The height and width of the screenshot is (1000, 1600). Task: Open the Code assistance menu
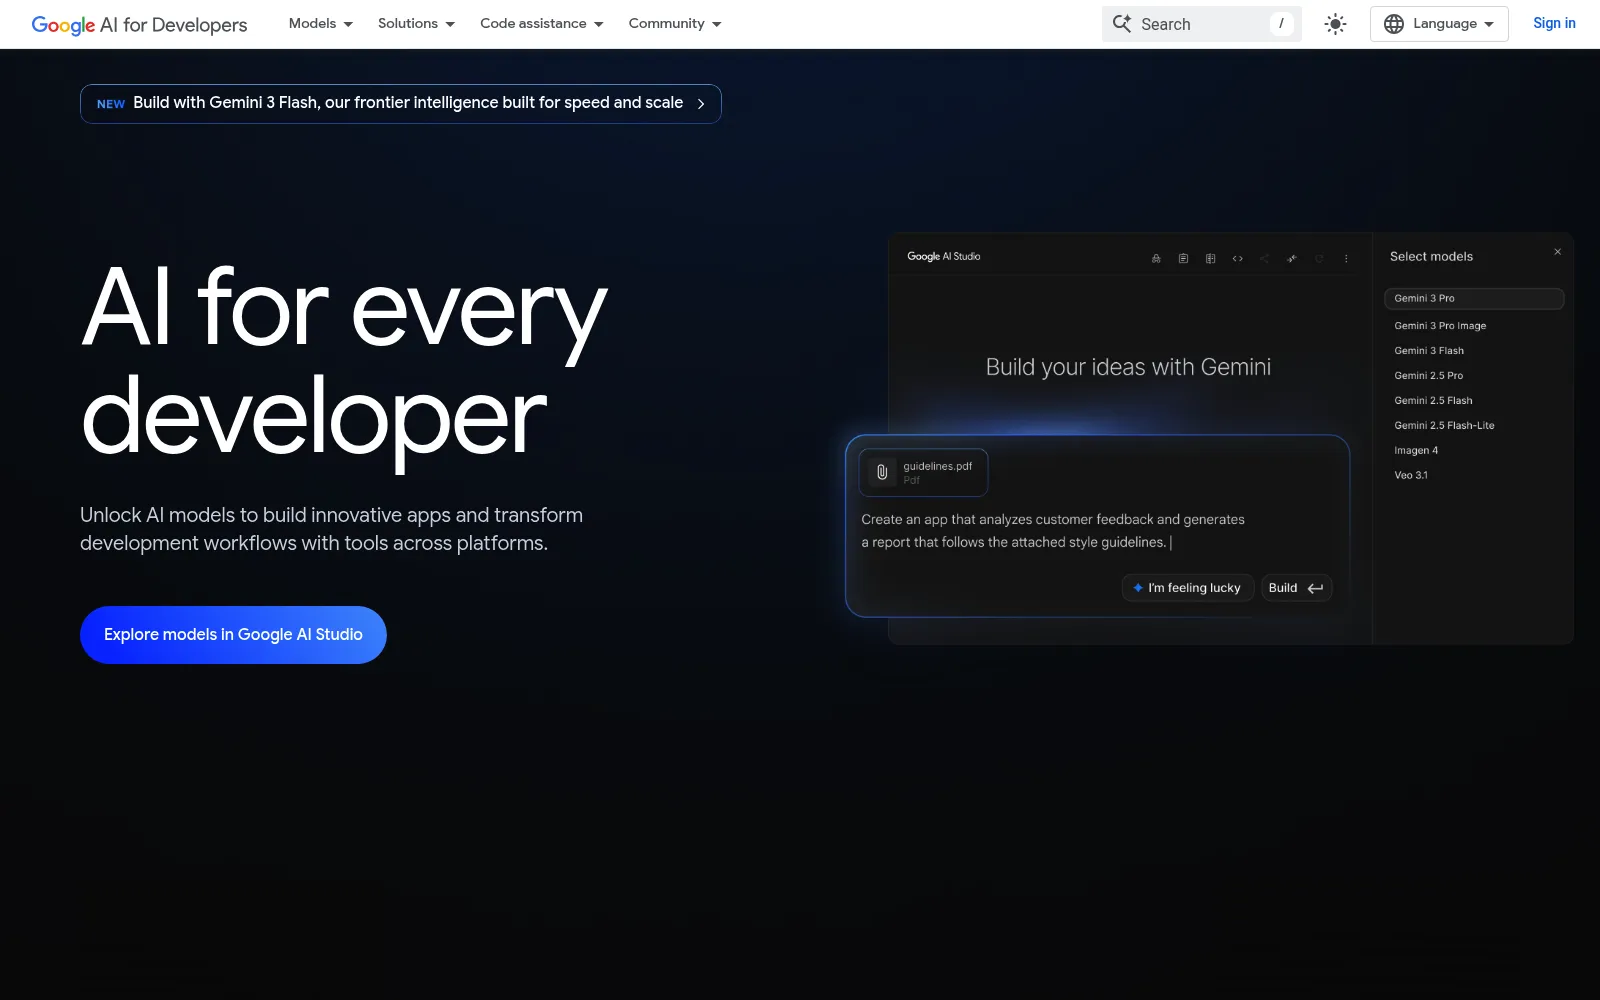pyautogui.click(x=541, y=23)
